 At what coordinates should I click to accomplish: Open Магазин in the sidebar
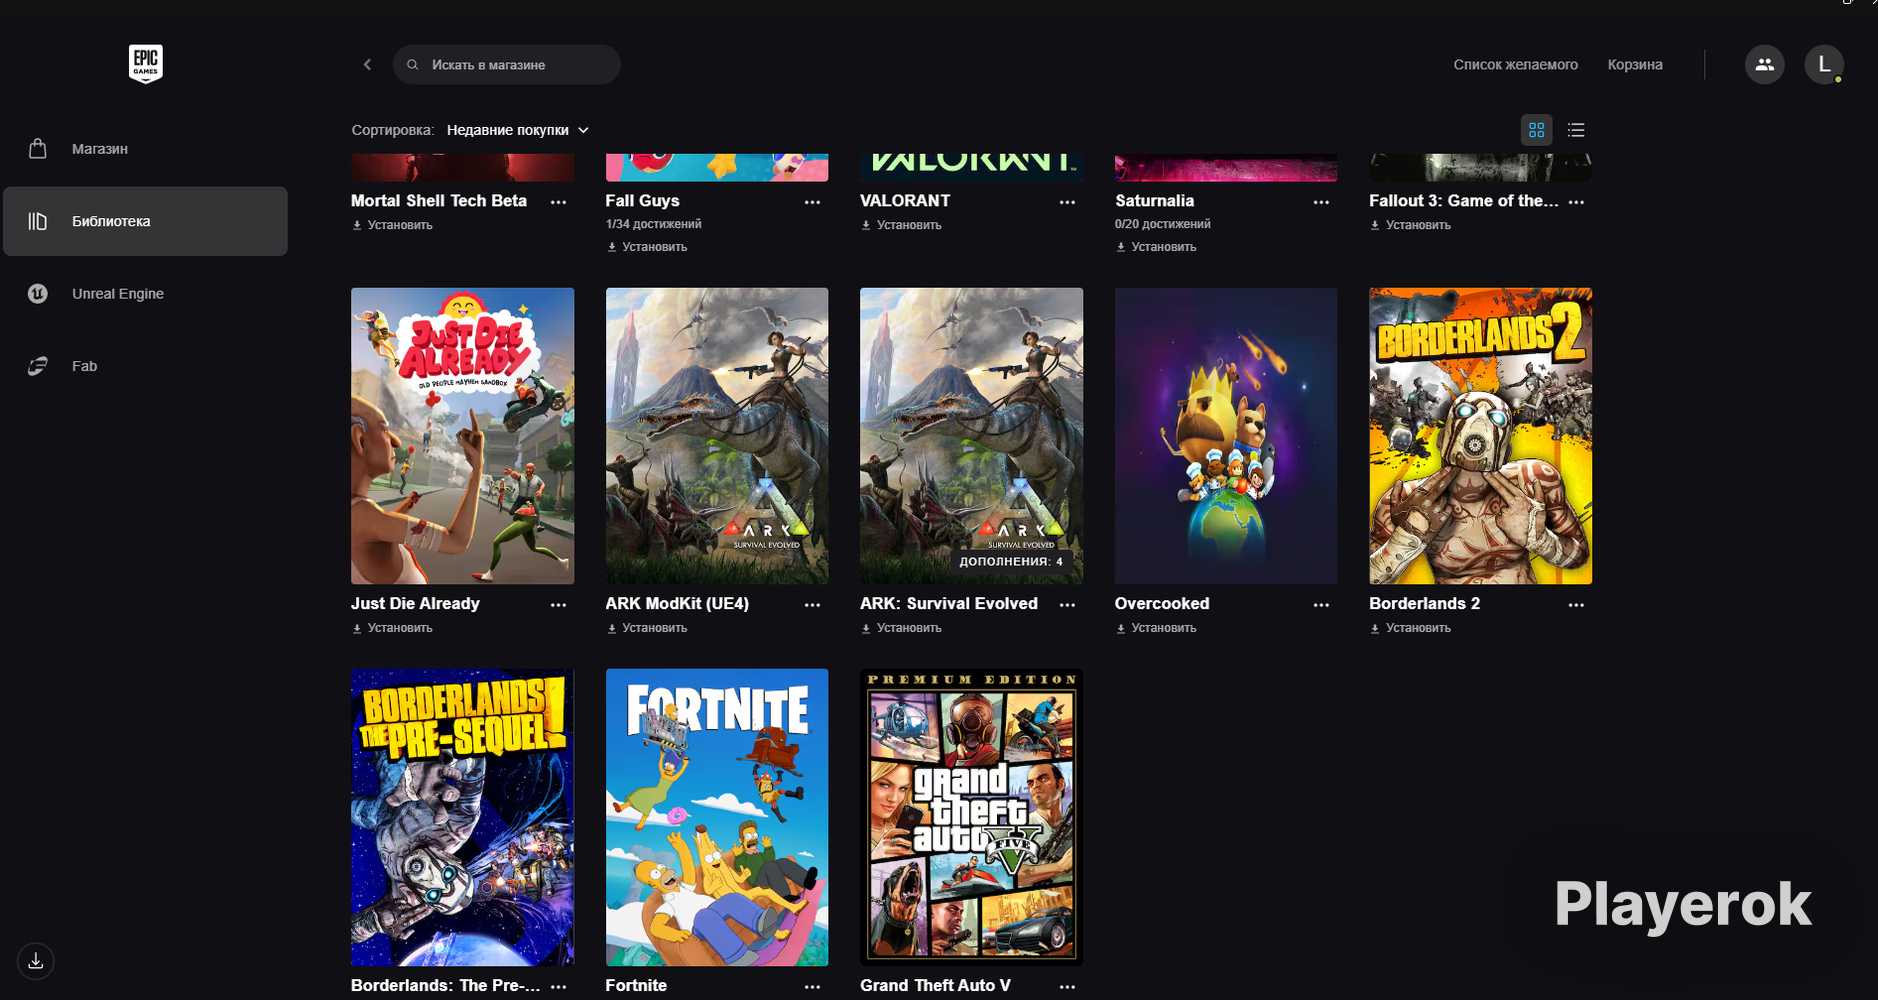145,149
